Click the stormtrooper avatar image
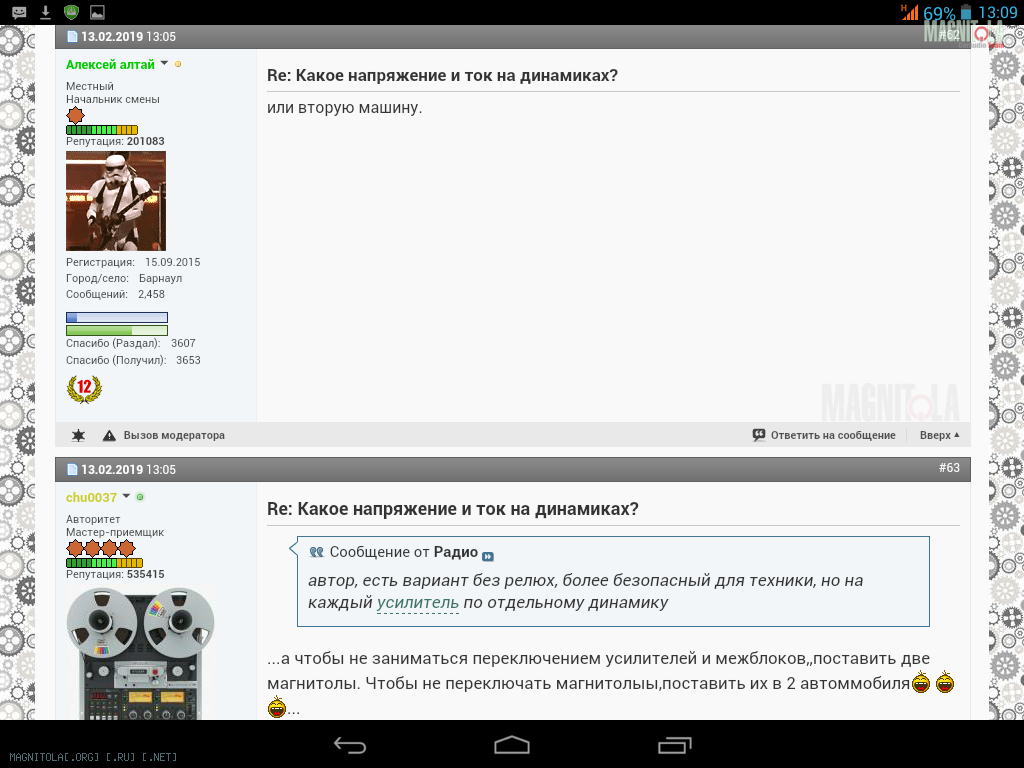 (115, 201)
